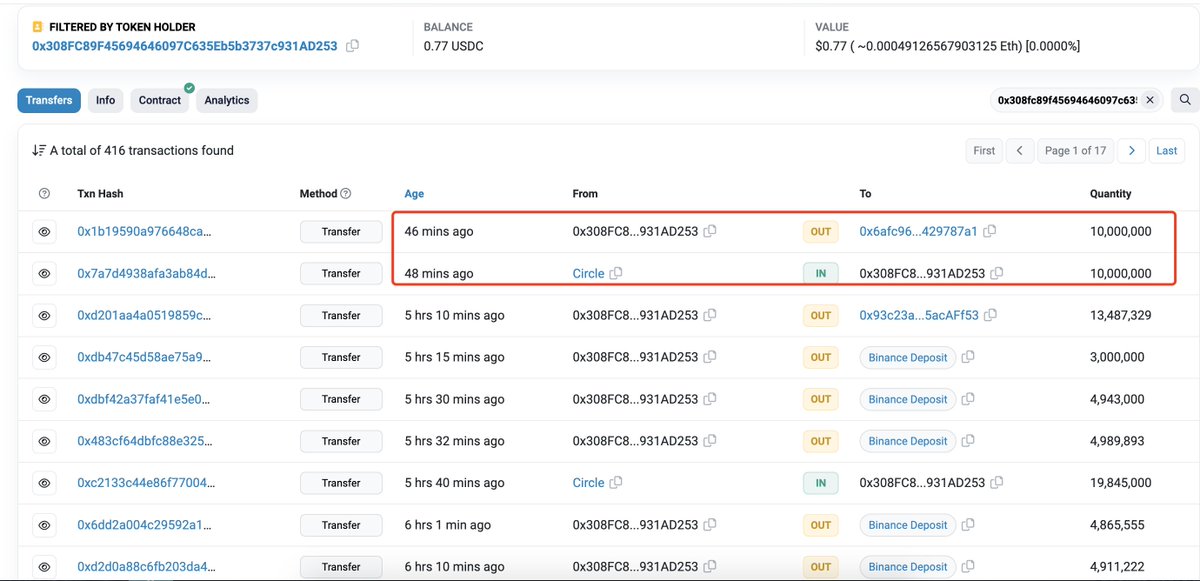Click the help icon in table header

click(x=44, y=194)
